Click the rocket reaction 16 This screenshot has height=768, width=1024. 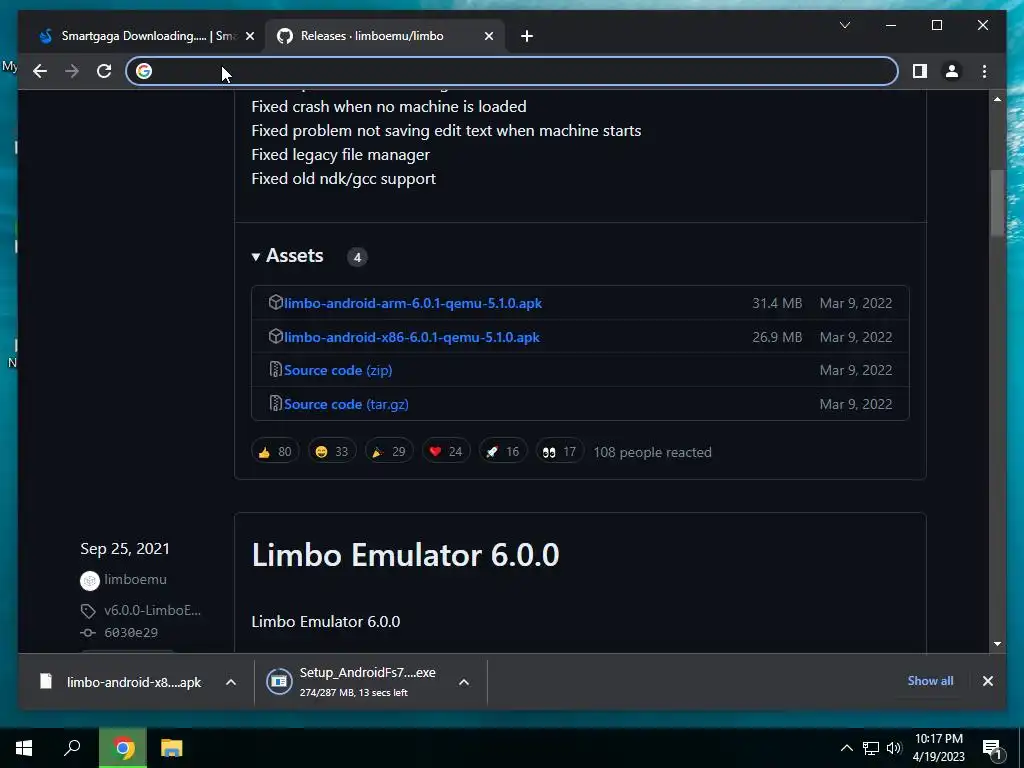pyautogui.click(x=503, y=451)
